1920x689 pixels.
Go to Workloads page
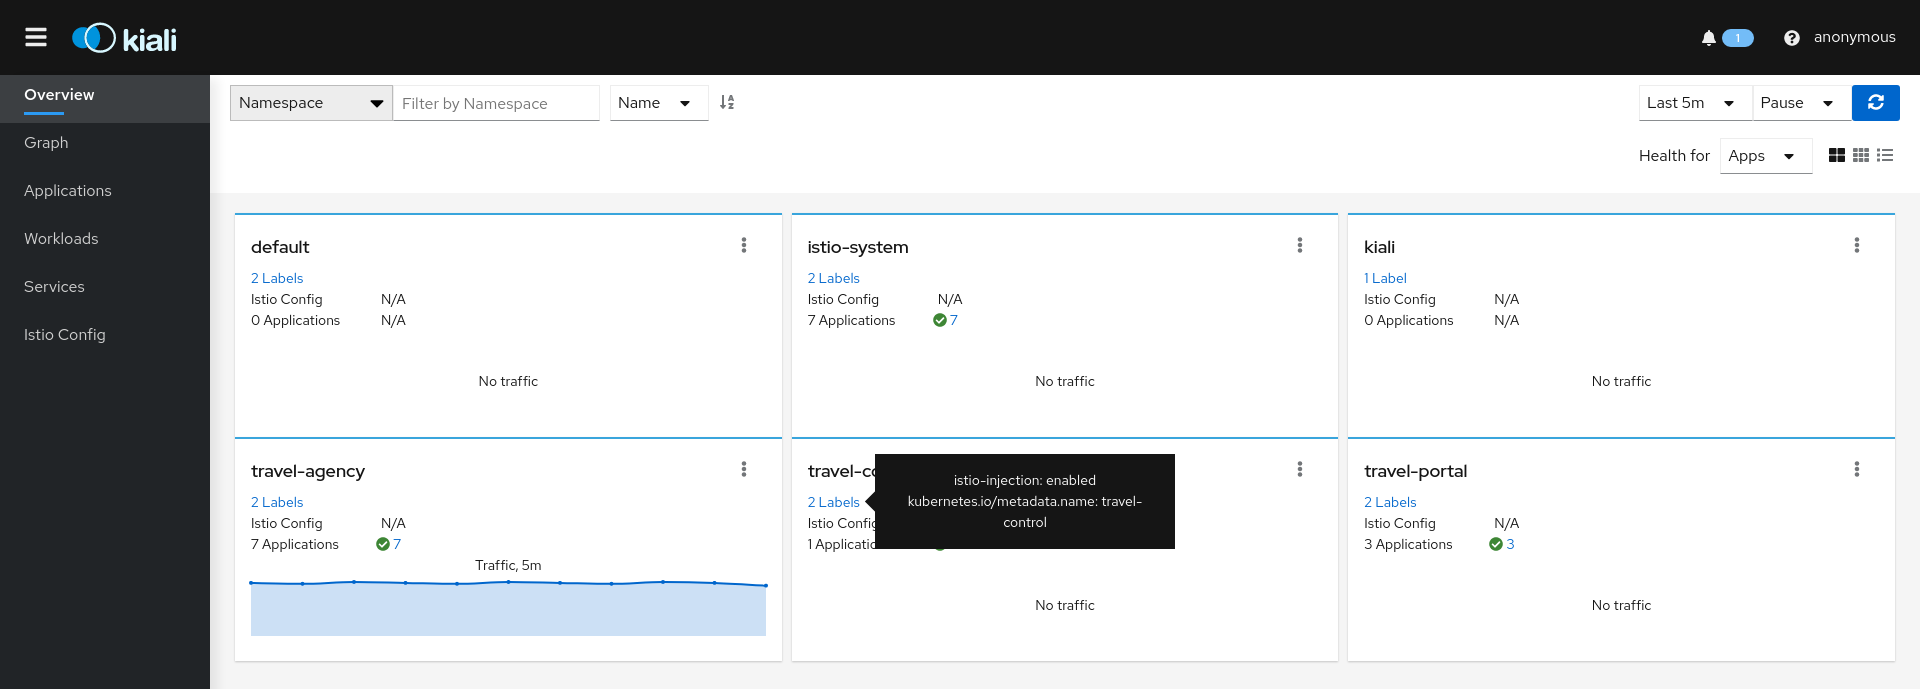(x=105, y=239)
